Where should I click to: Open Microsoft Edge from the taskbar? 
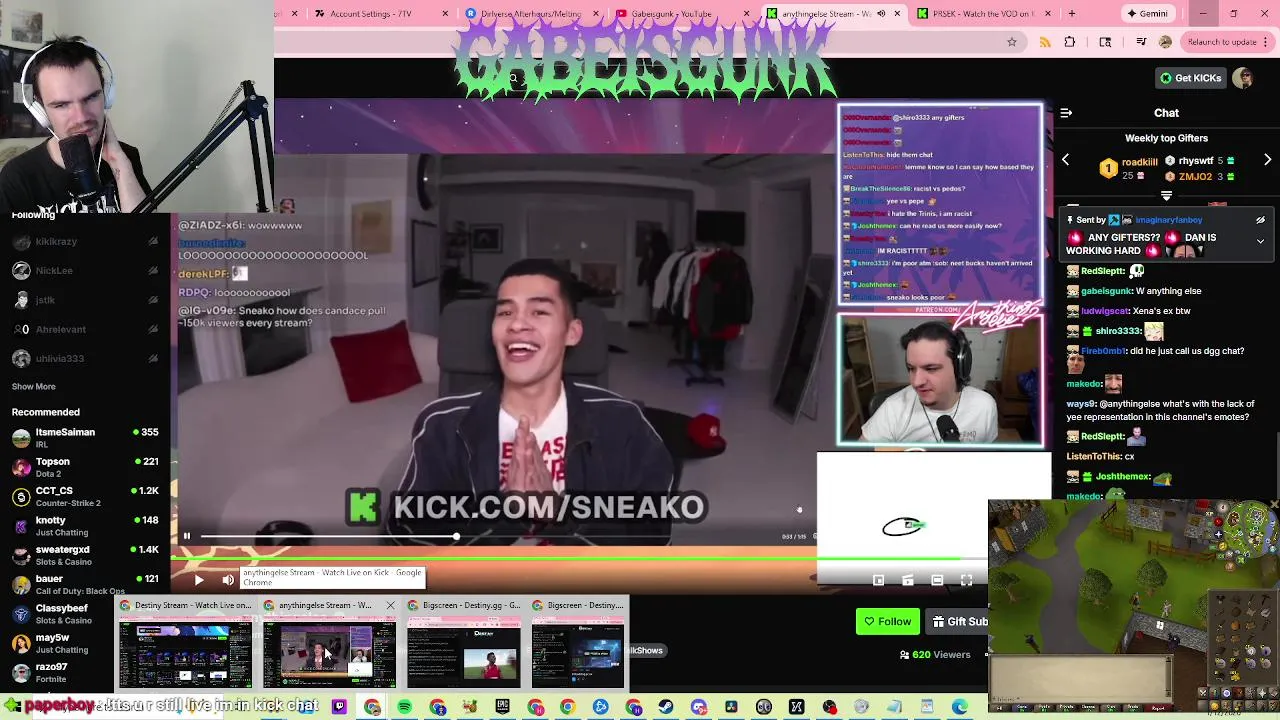pyautogui.click(x=960, y=707)
